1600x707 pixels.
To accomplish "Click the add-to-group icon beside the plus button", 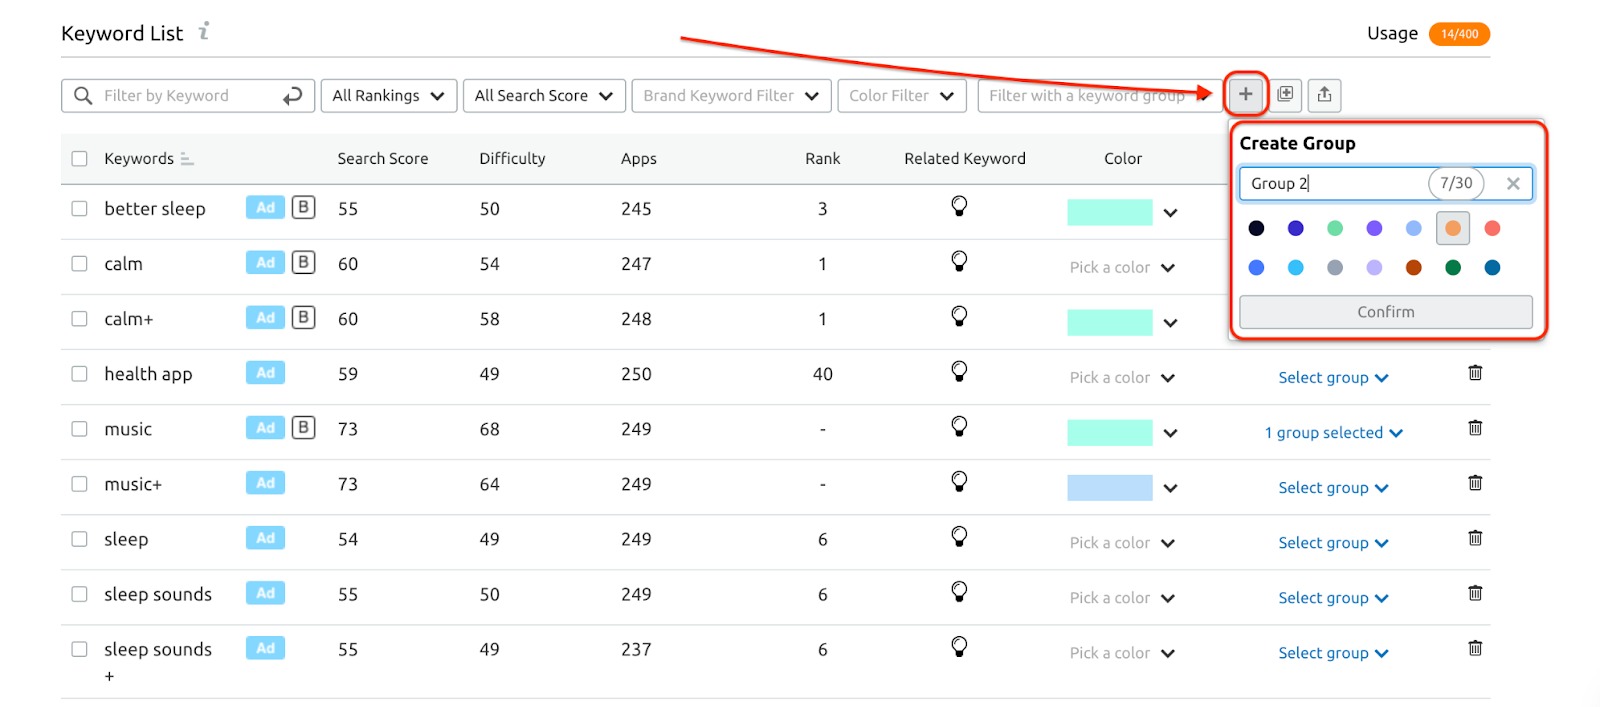I will pos(1285,95).
